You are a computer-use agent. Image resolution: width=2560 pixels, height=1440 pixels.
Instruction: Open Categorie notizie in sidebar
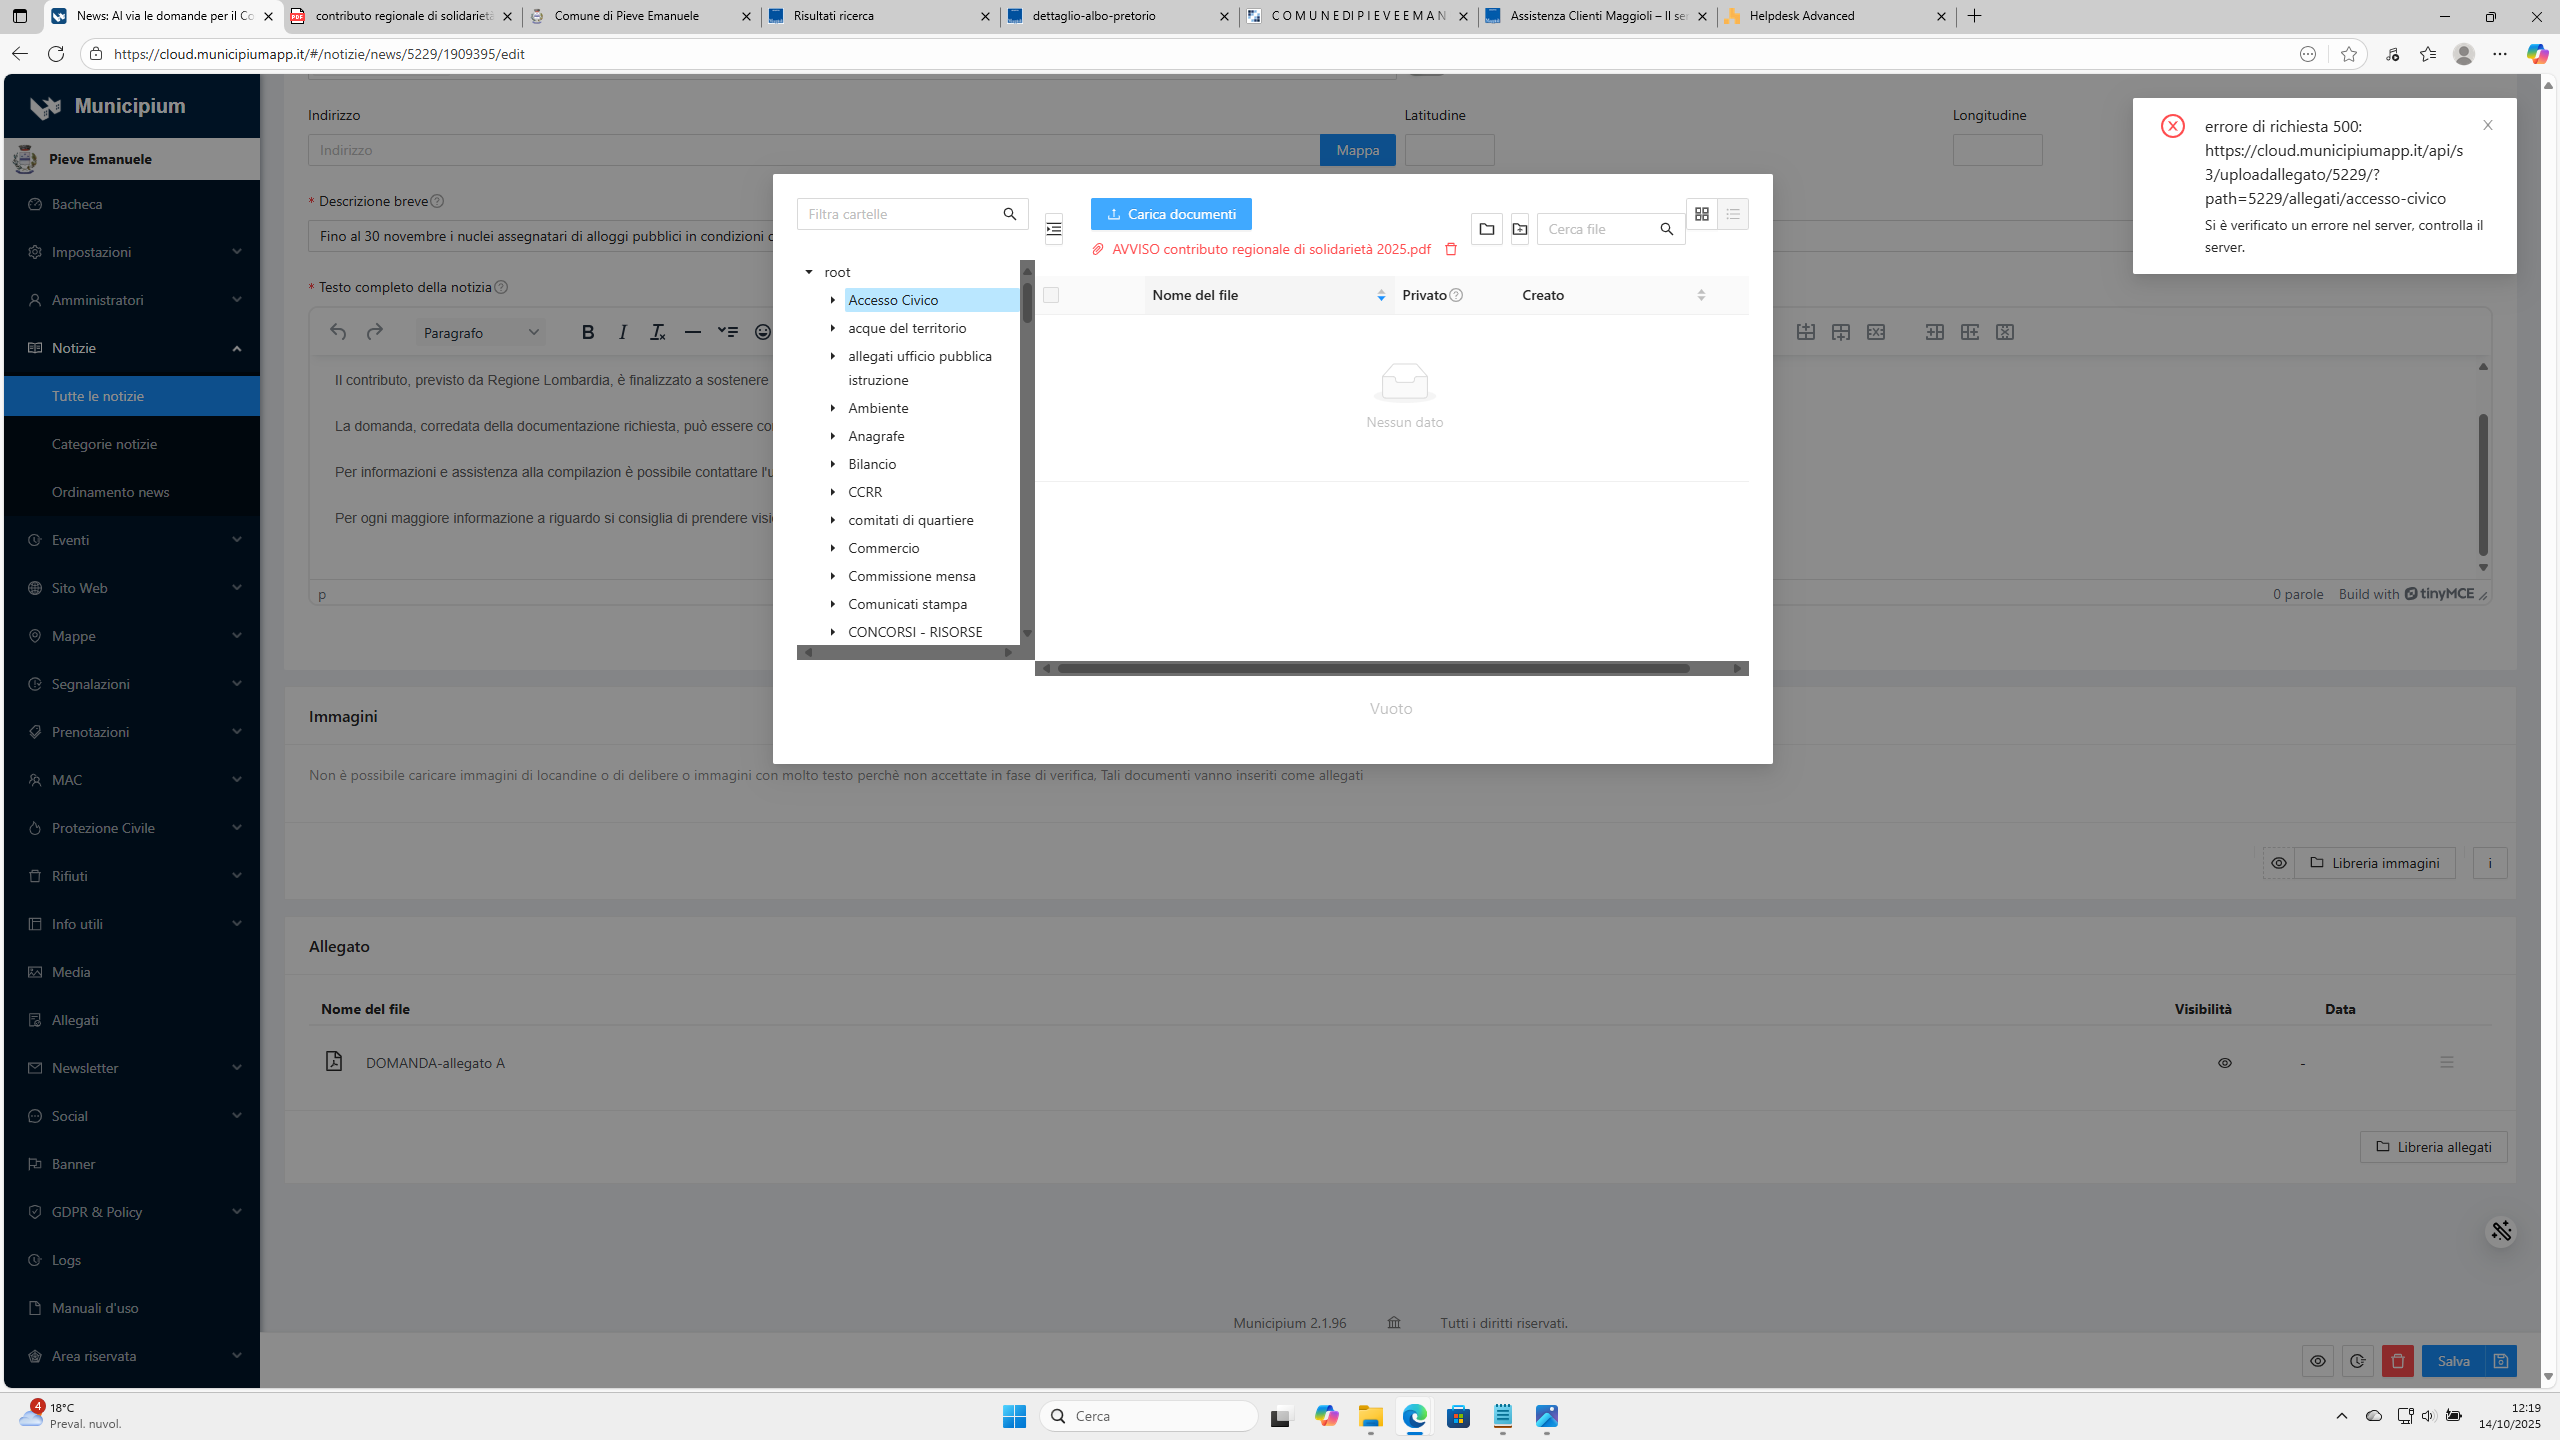(104, 444)
